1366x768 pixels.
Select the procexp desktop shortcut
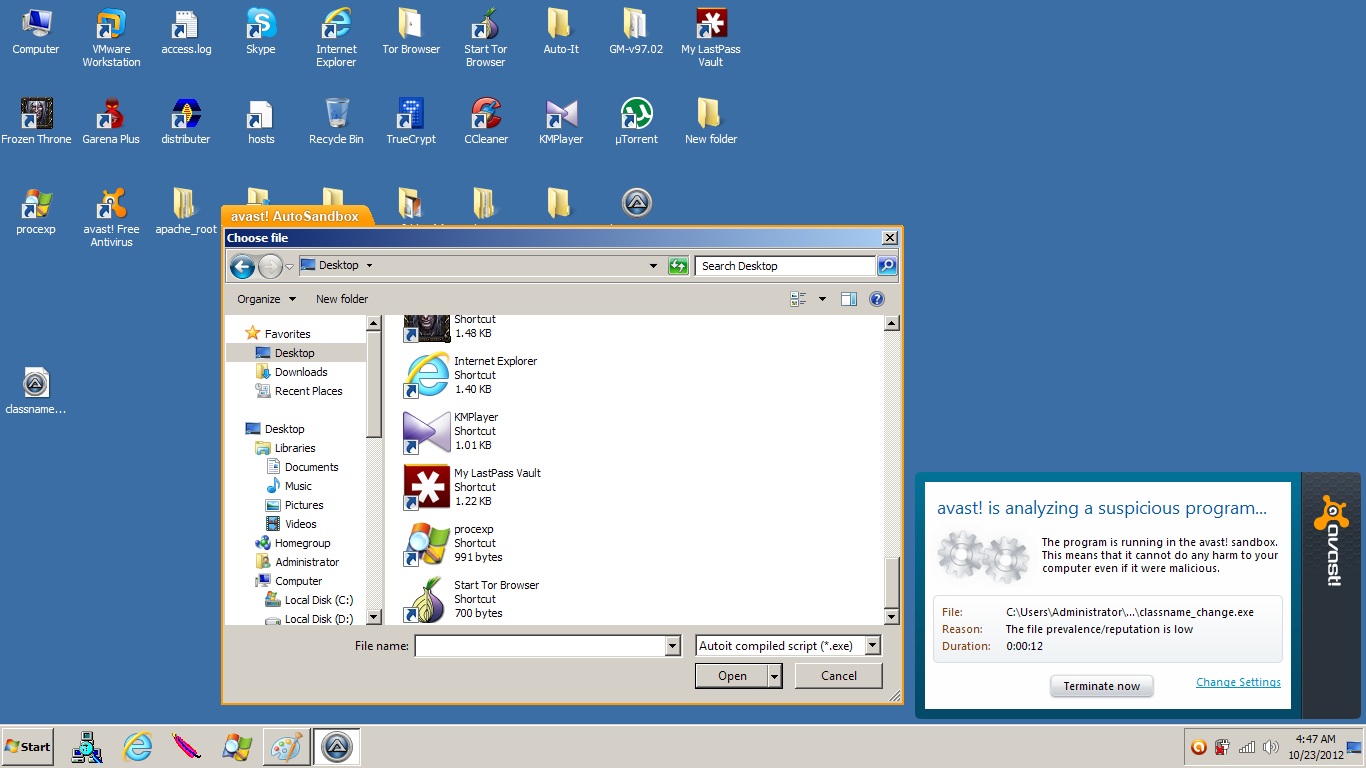pyautogui.click(x=36, y=212)
